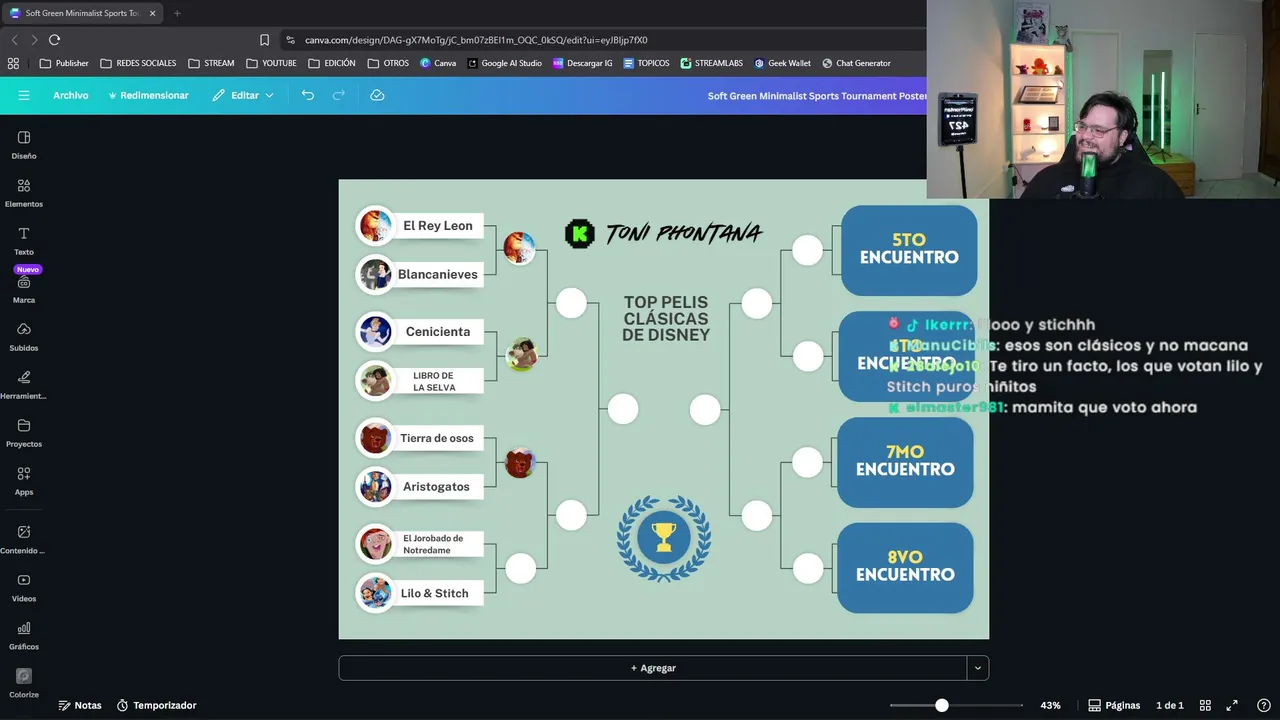Open the Herramientas drawing panel
The height and width of the screenshot is (720, 1280).
pos(24,385)
